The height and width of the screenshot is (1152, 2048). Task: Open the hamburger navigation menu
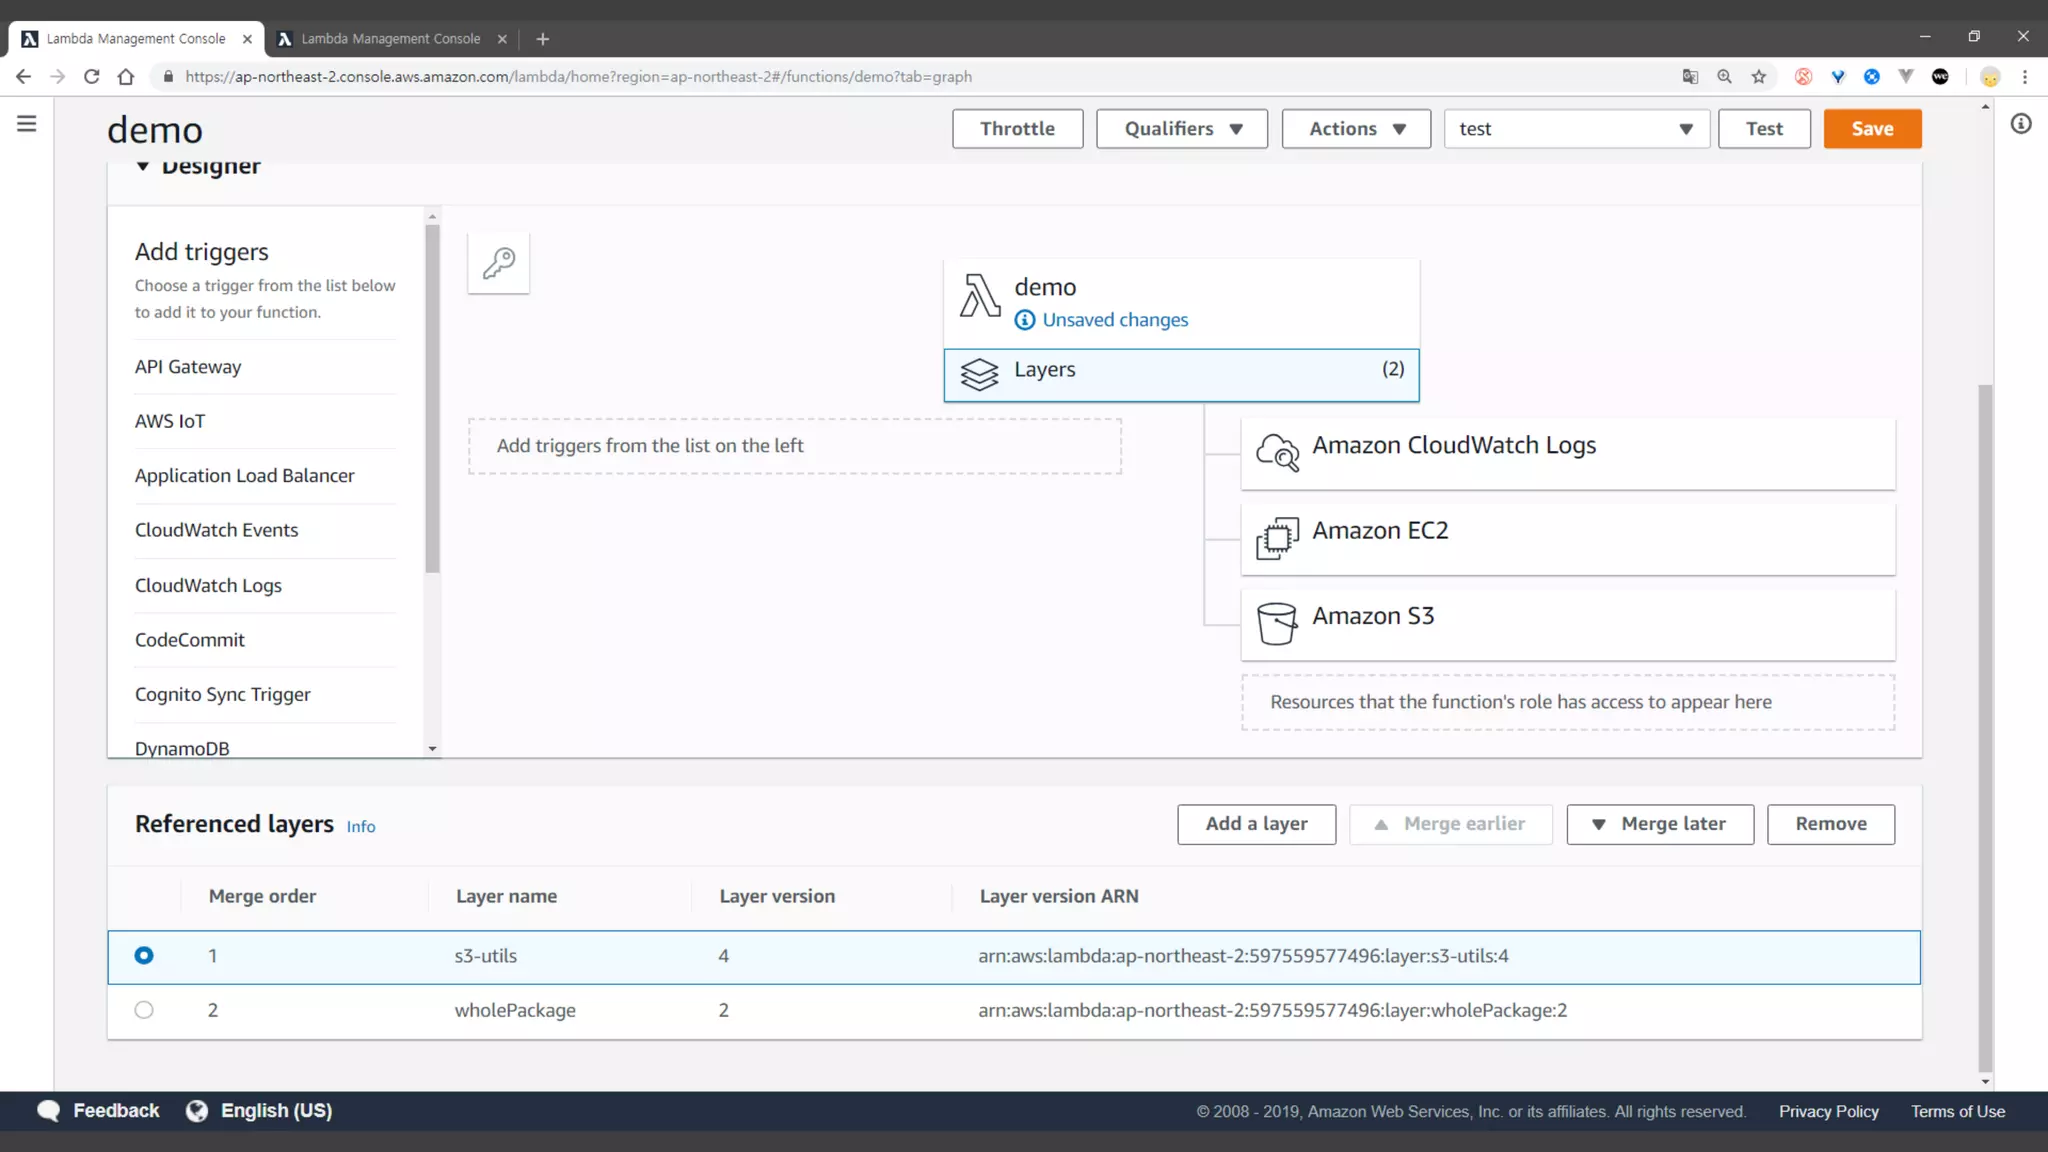pyautogui.click(x=27, y=124)
